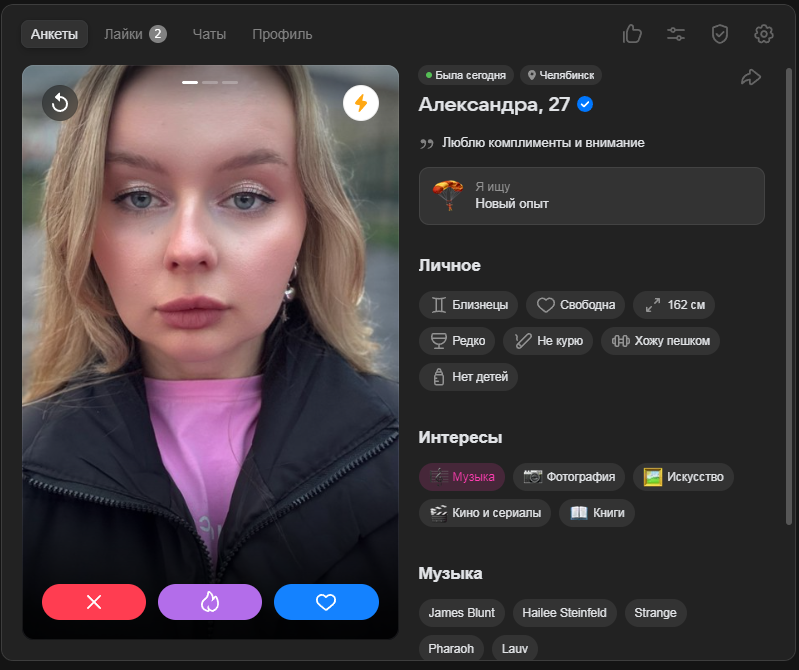Switch to the Анкеты tab
Screen dimensions: 799x670
coord(54,34)
